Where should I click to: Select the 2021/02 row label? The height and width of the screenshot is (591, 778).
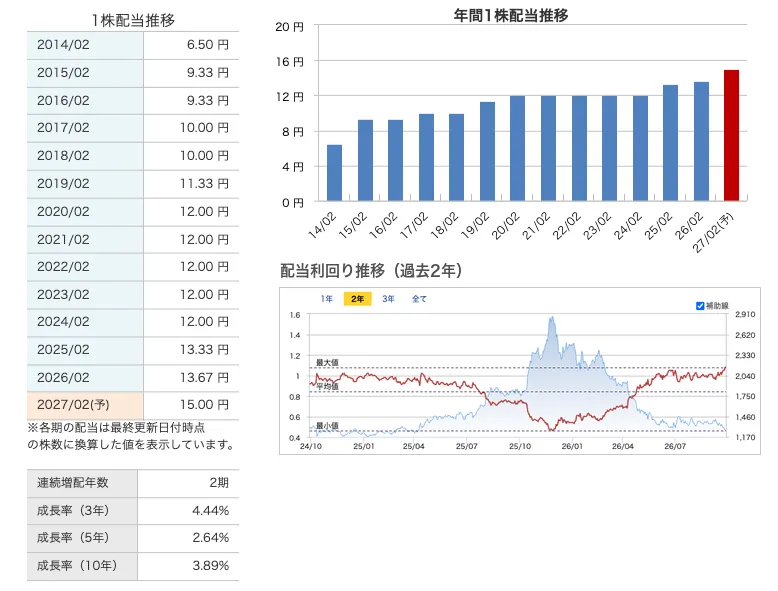point(63,239)
